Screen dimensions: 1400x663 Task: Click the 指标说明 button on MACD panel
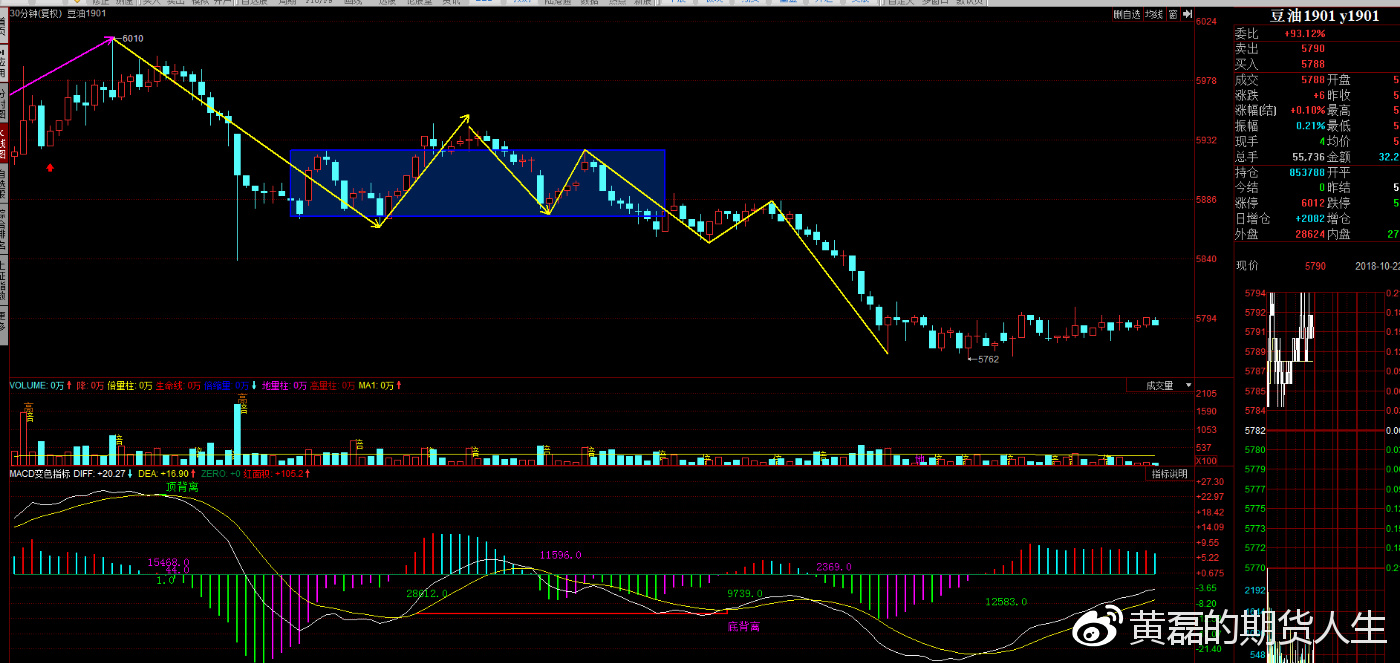(x=1169, y=473)
